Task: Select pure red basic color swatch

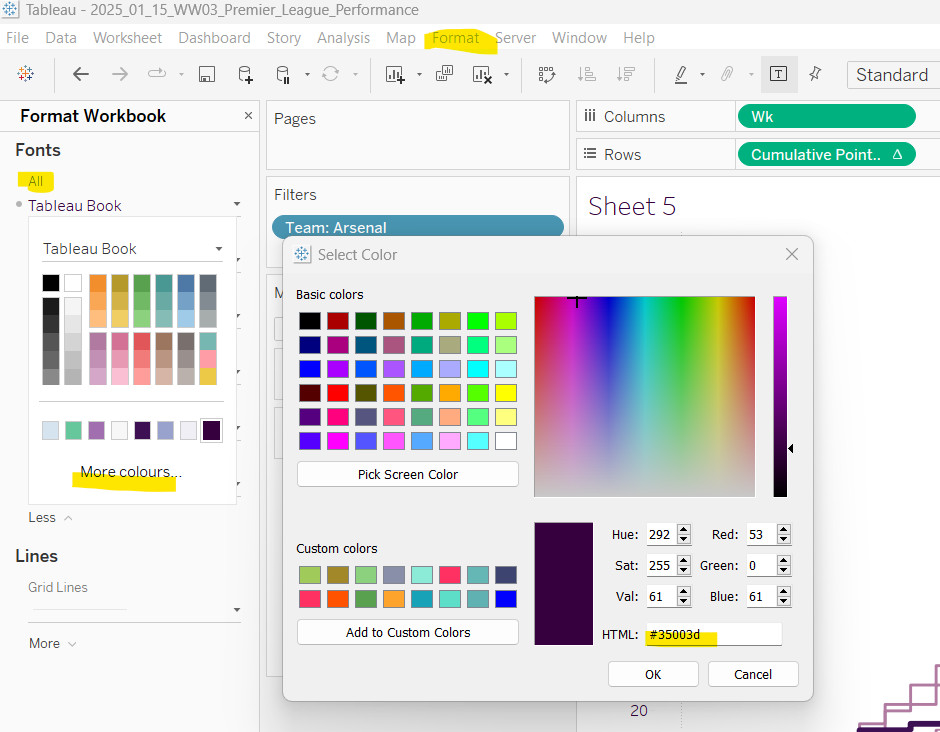Action: (338, 393)
